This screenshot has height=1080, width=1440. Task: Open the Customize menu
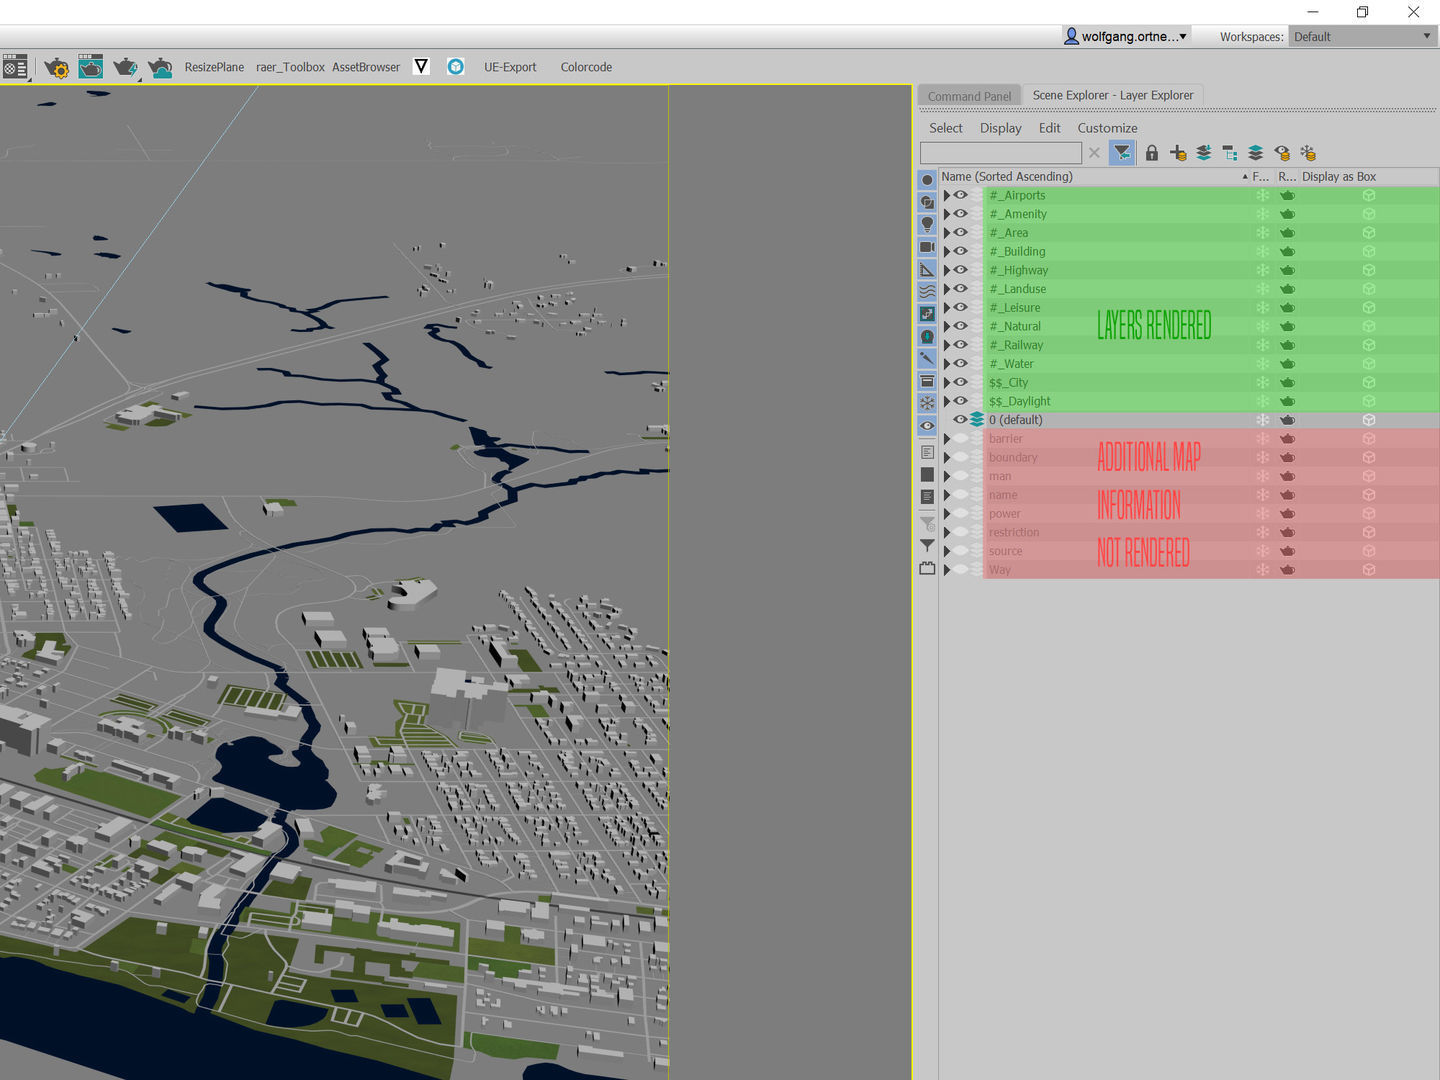point(1107,128)
